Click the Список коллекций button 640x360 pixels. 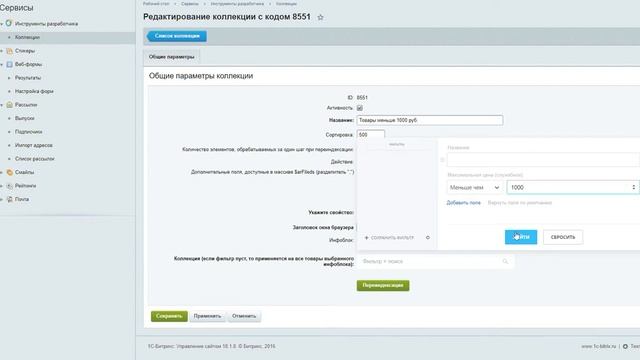point(177,36)
